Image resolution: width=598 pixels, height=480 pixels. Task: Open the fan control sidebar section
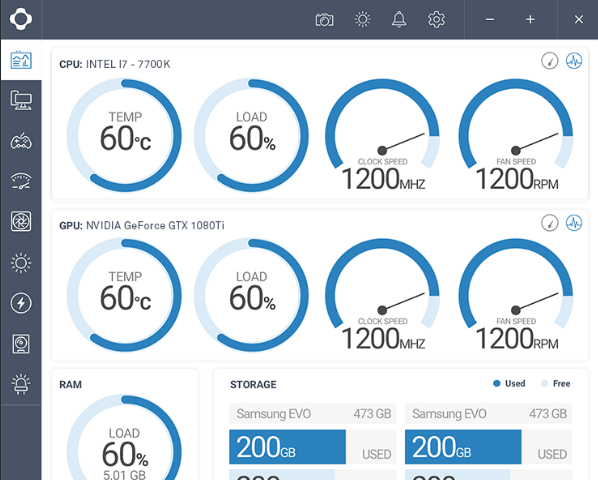pyautogui.click(x=21, y=222)
